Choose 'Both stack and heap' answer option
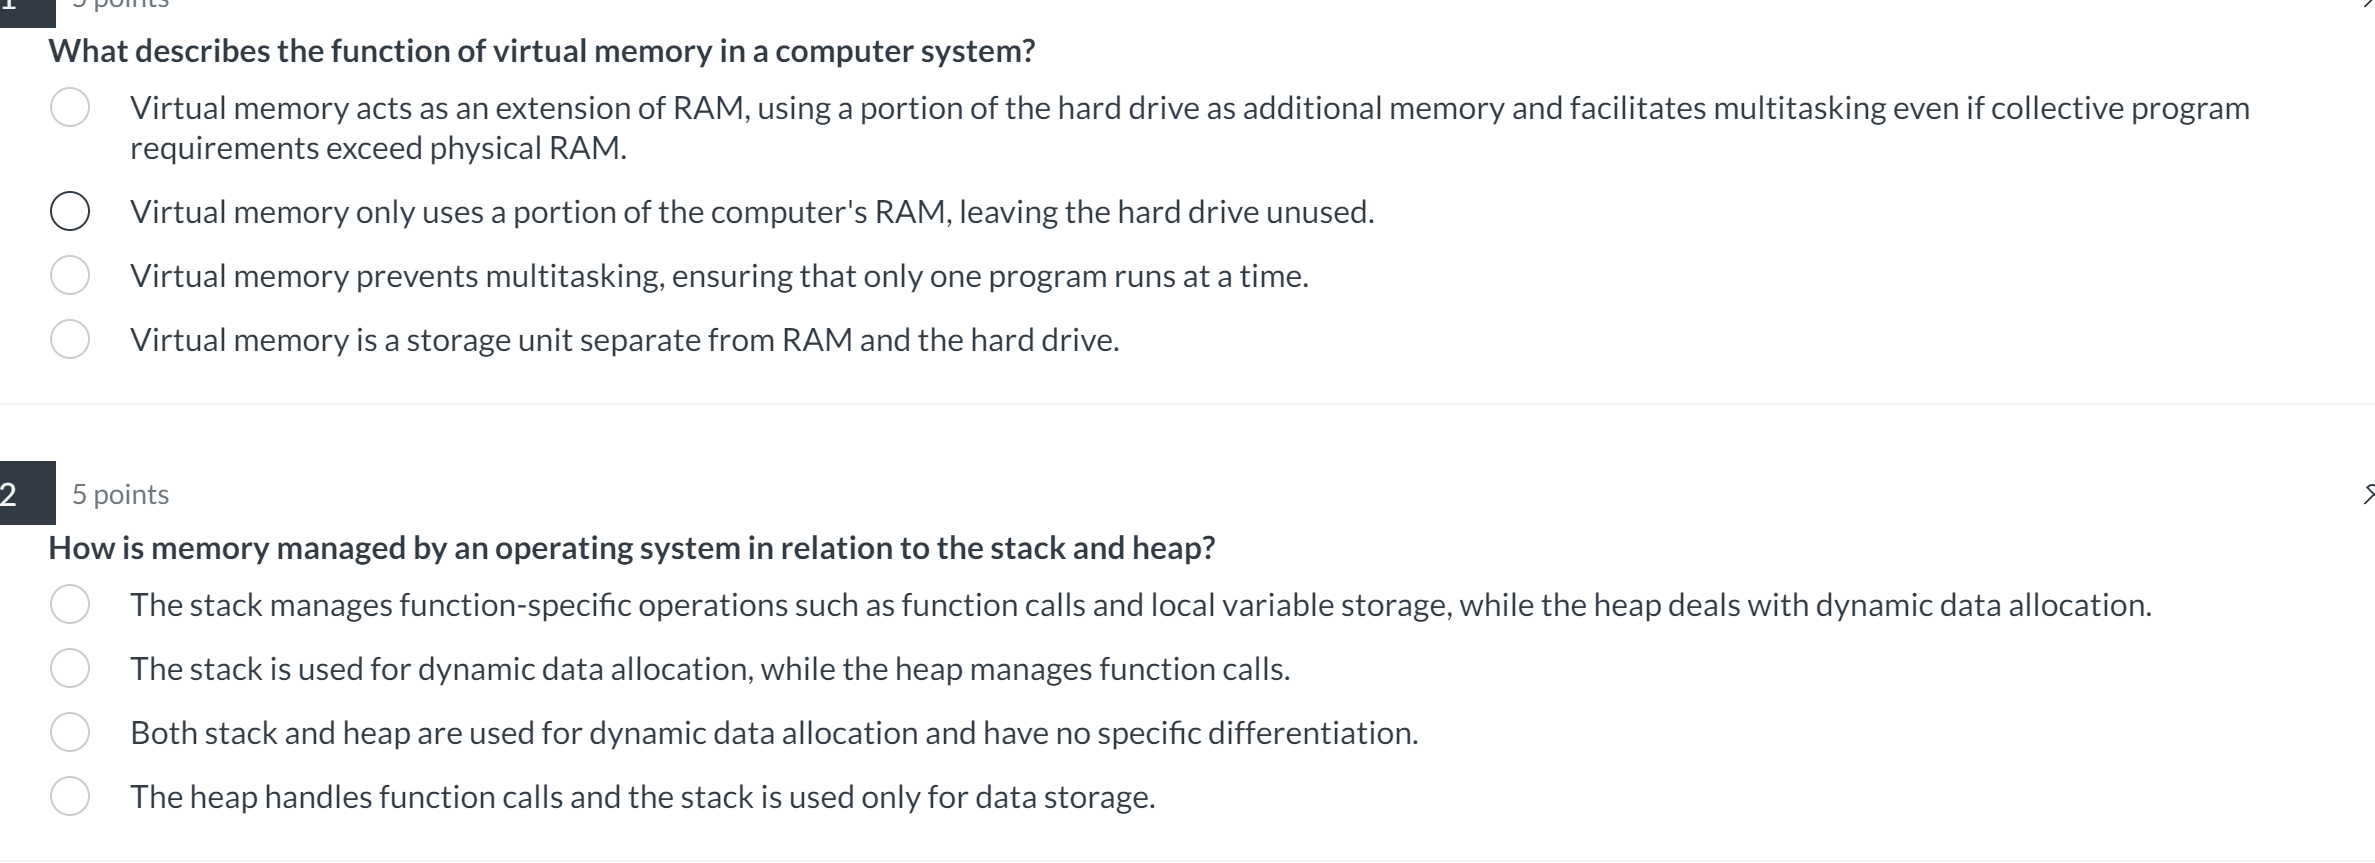Screen dimensions: 2375x863 click(x=70, y=732)
